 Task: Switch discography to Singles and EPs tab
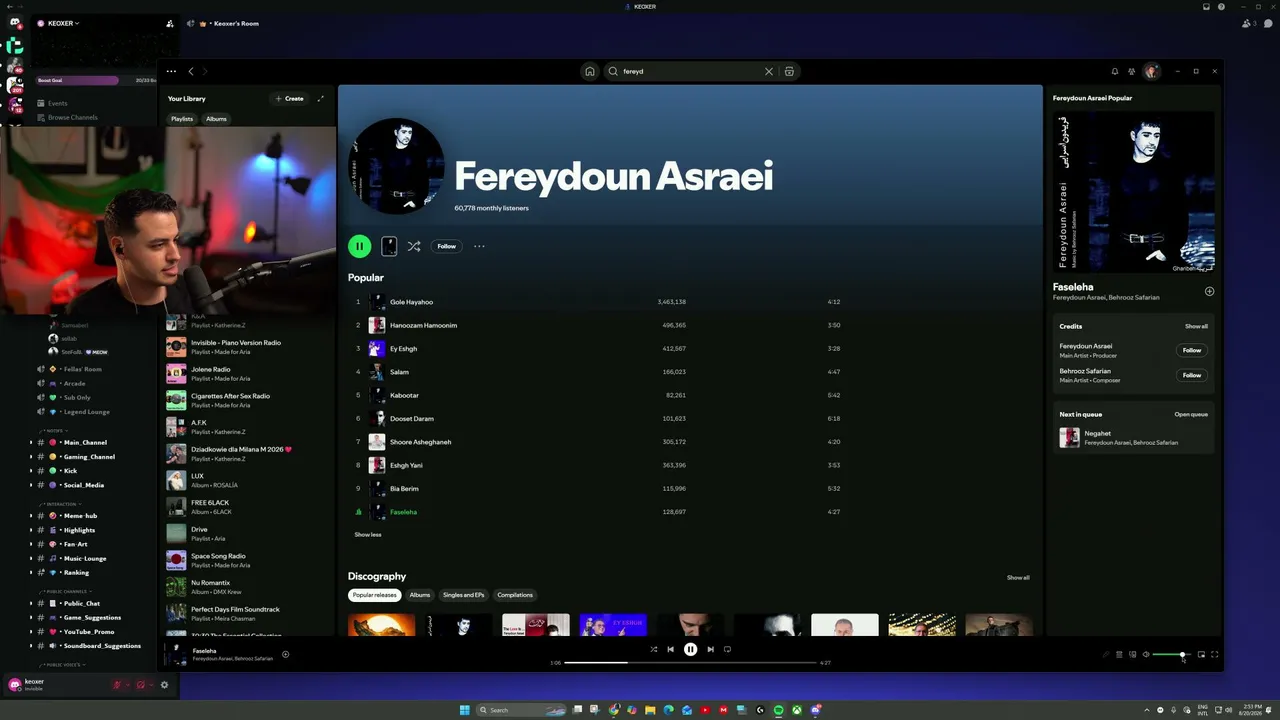click(x=463, y=595)
